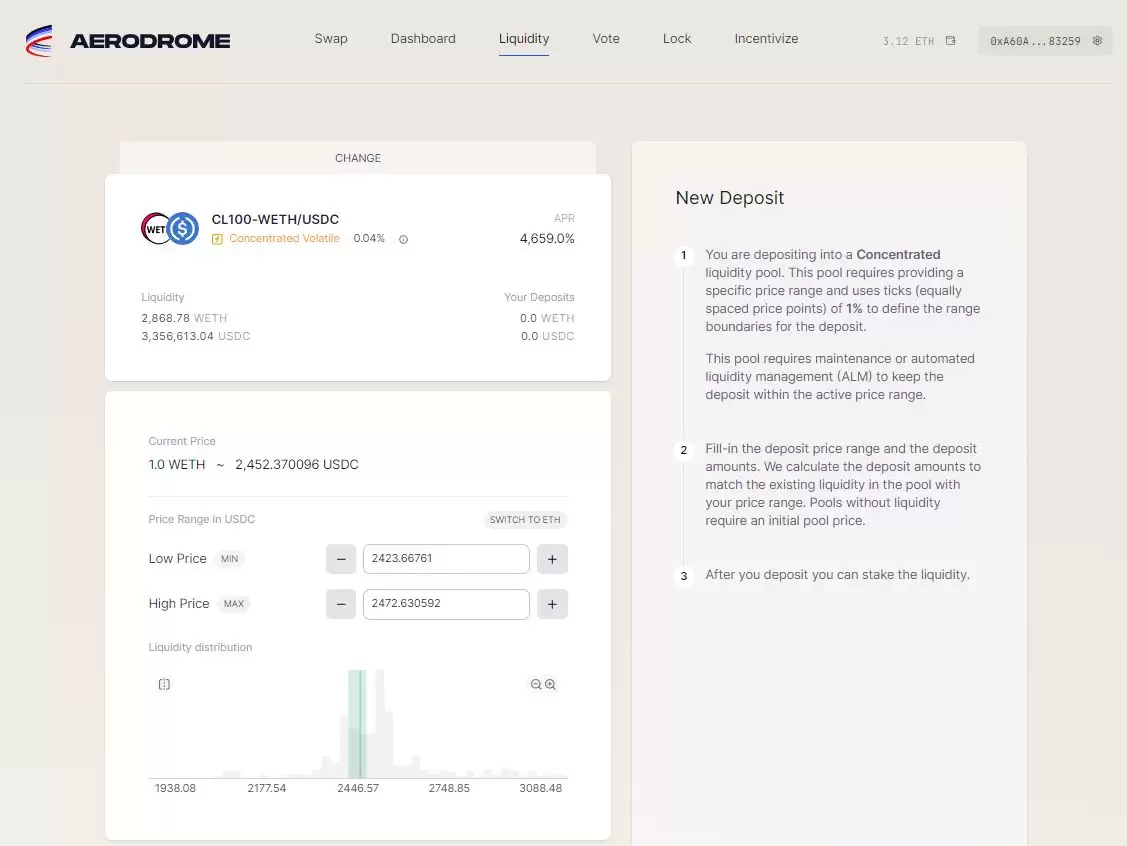Click the Aerodrome logo
This screenshot has height=846, width=1127.
tap(127, 40)
